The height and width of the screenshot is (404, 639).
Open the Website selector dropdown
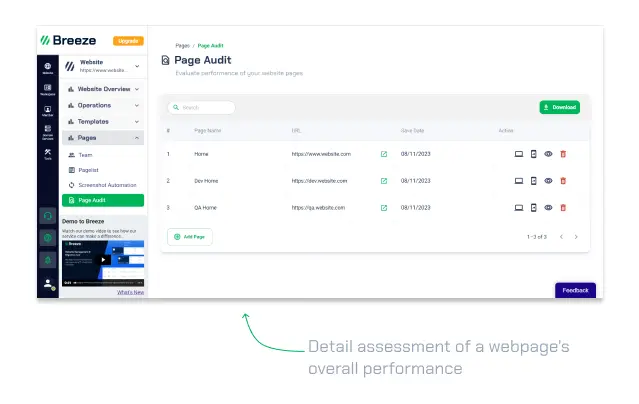click(103, 66)
